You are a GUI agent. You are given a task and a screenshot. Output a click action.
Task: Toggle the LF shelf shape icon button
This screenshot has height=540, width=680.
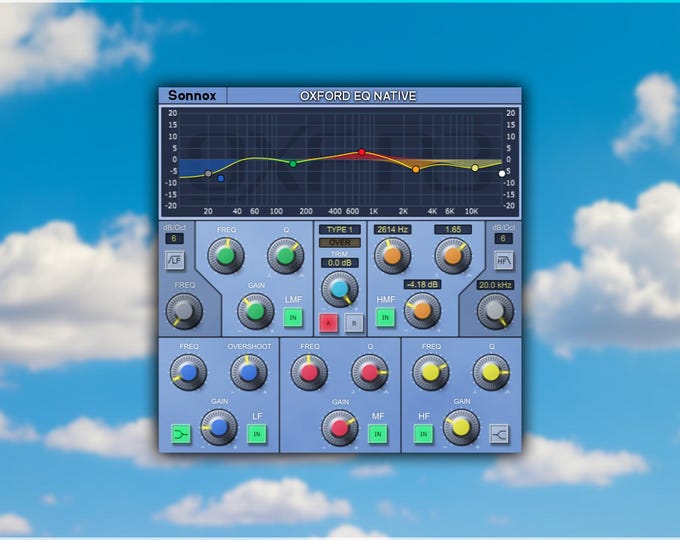click(x=181, y=434)
